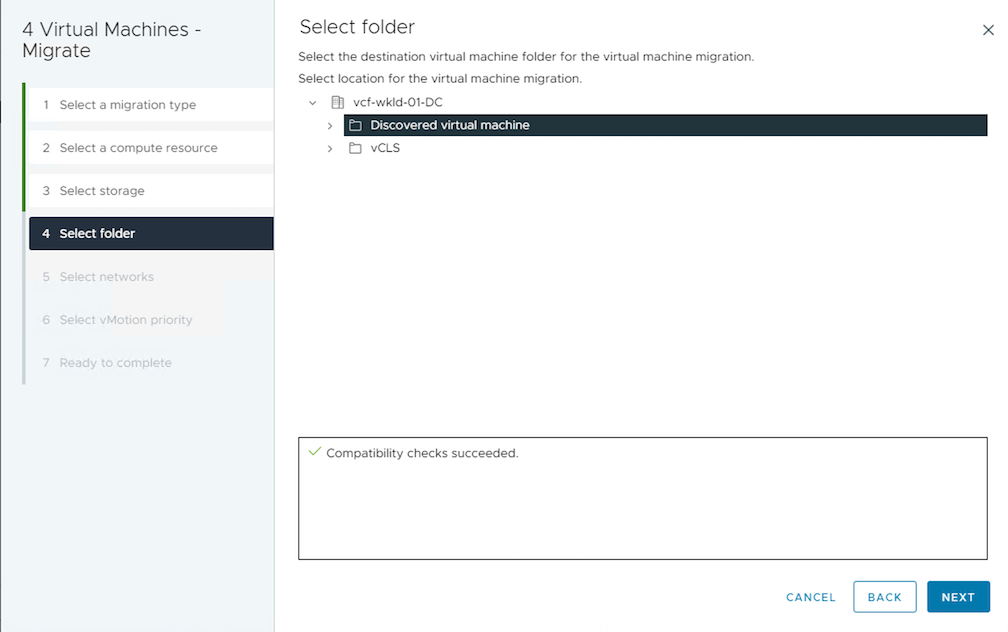
Task: Click step 7 Ready to complete
Action: pyautogui.click(x=115, y=363)
